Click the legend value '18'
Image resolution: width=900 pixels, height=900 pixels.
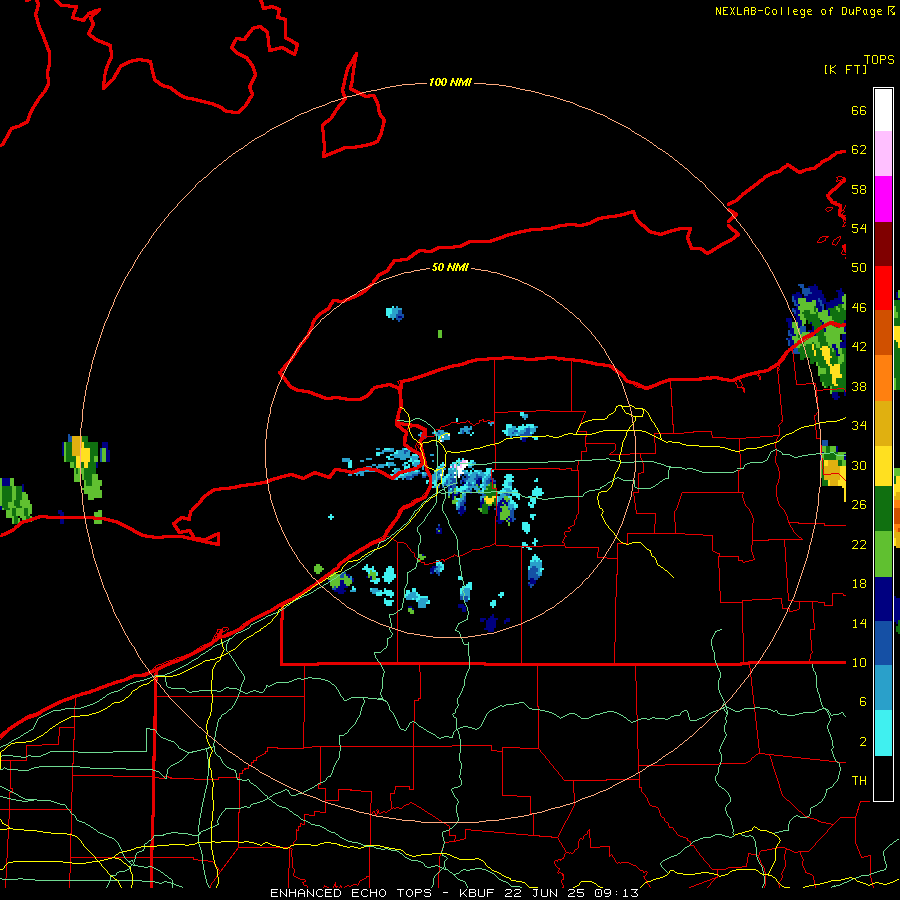(859, 584)
